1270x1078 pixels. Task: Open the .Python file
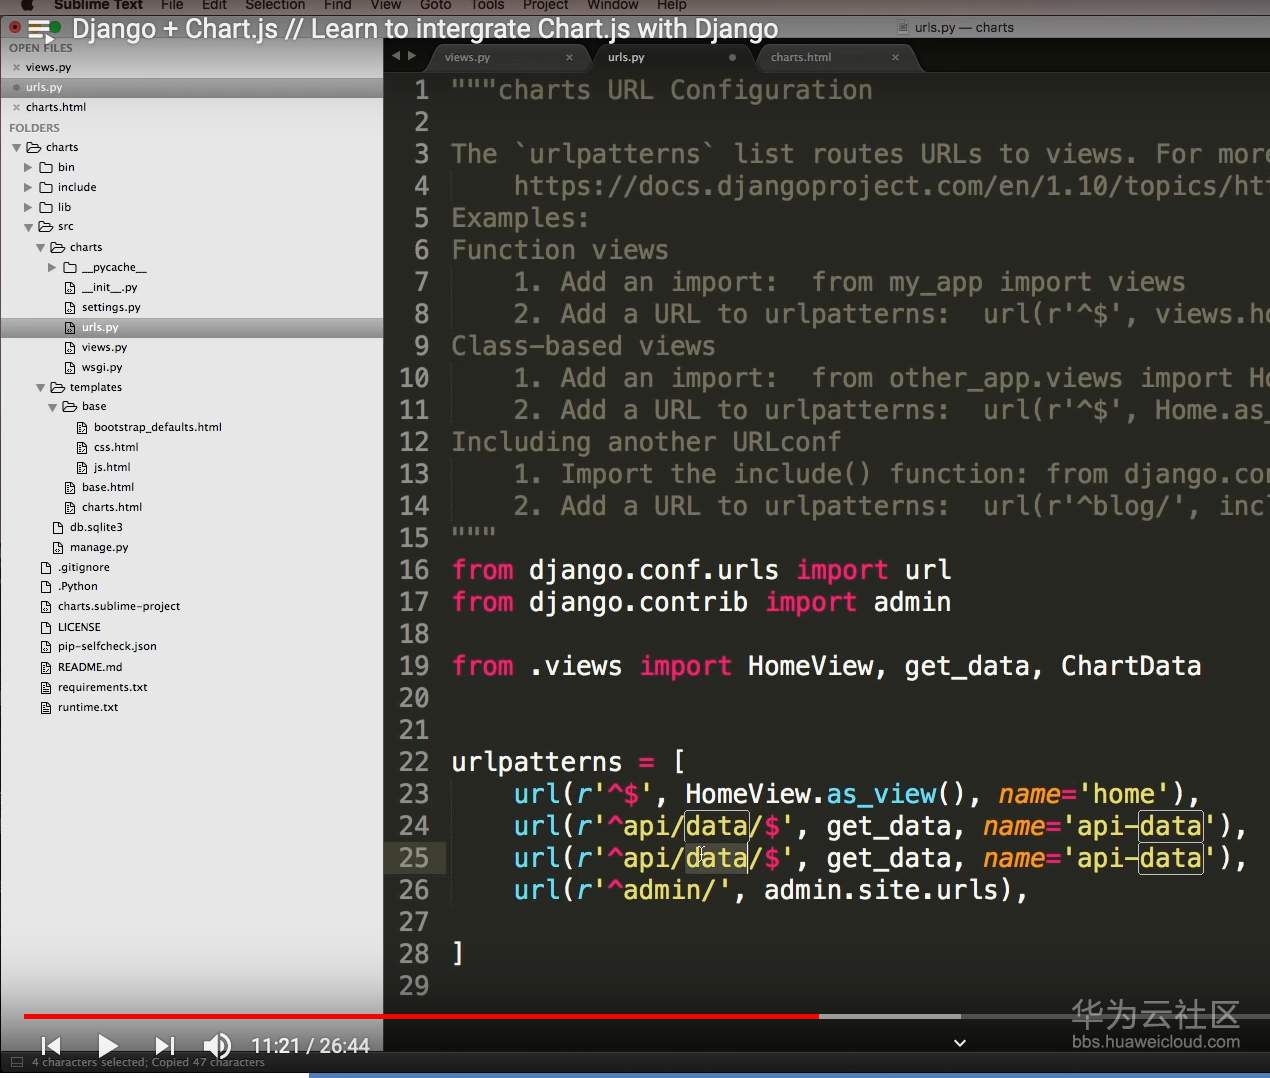(x=78, y=586)
